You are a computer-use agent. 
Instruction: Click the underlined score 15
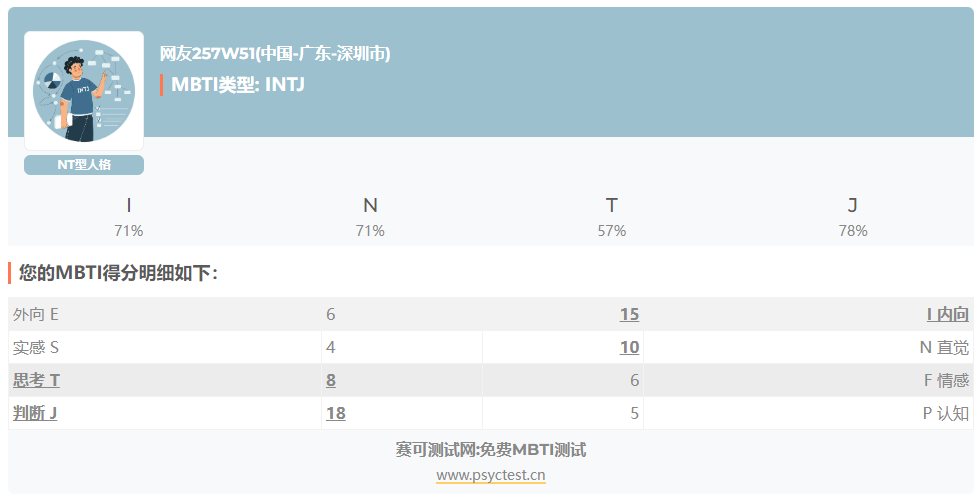tap(629, 314)
